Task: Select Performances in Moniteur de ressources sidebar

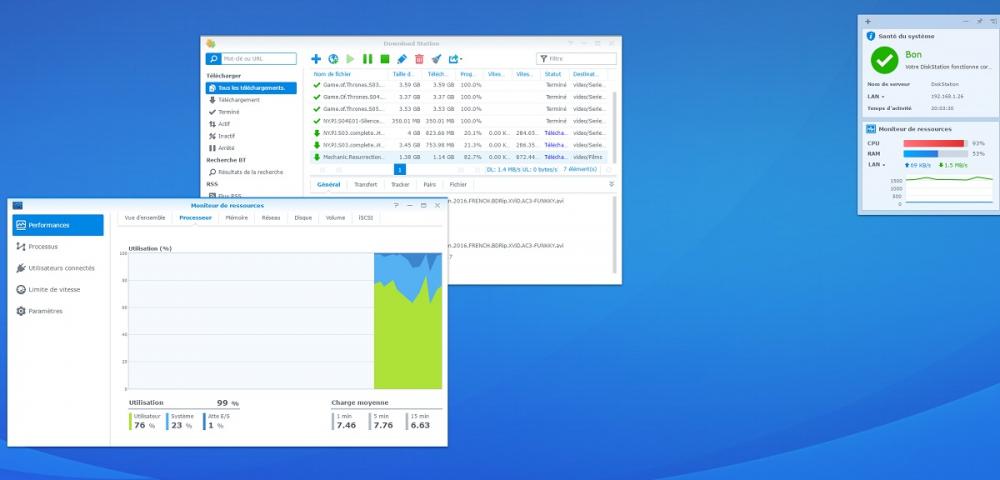Action: point(58,225)
